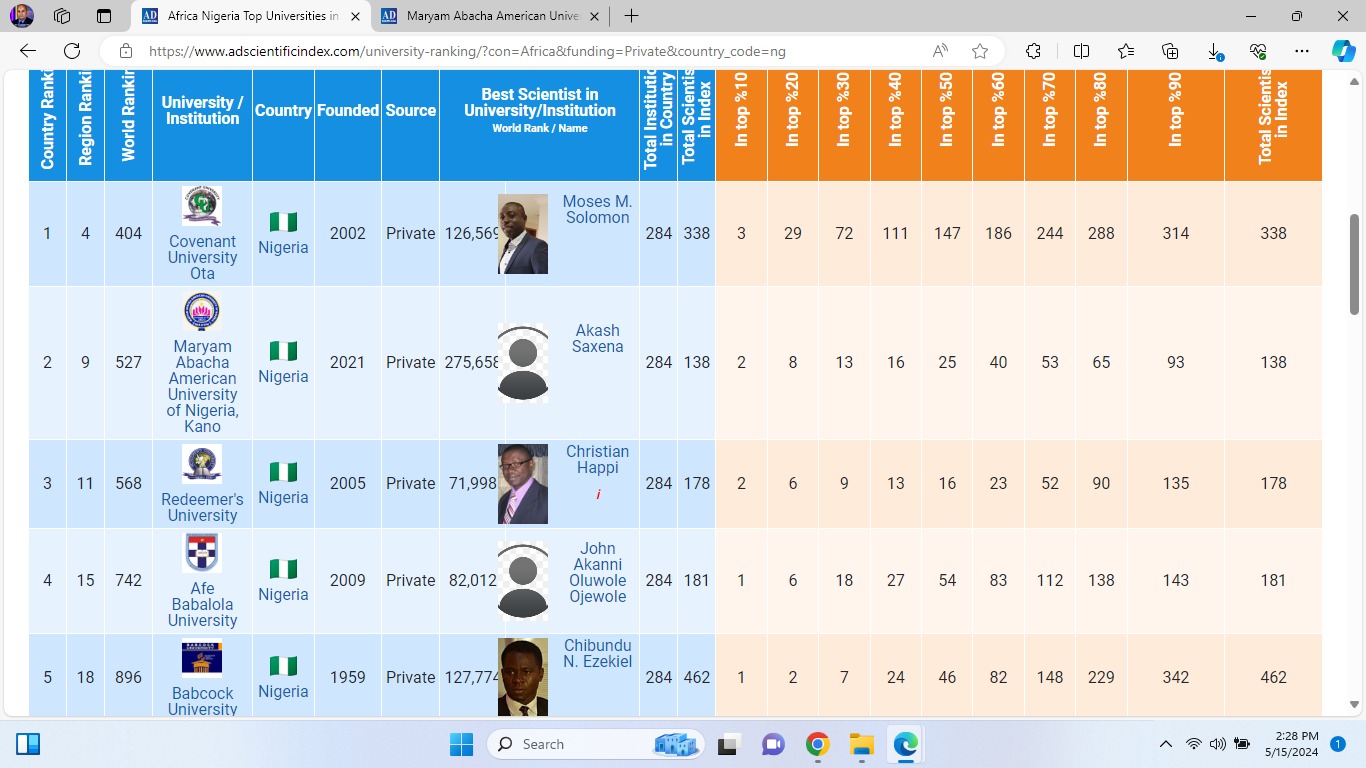This screenshot has width=1366, height=768.
Task: Open Edge settings and more menu
Action: point(1301,51)
